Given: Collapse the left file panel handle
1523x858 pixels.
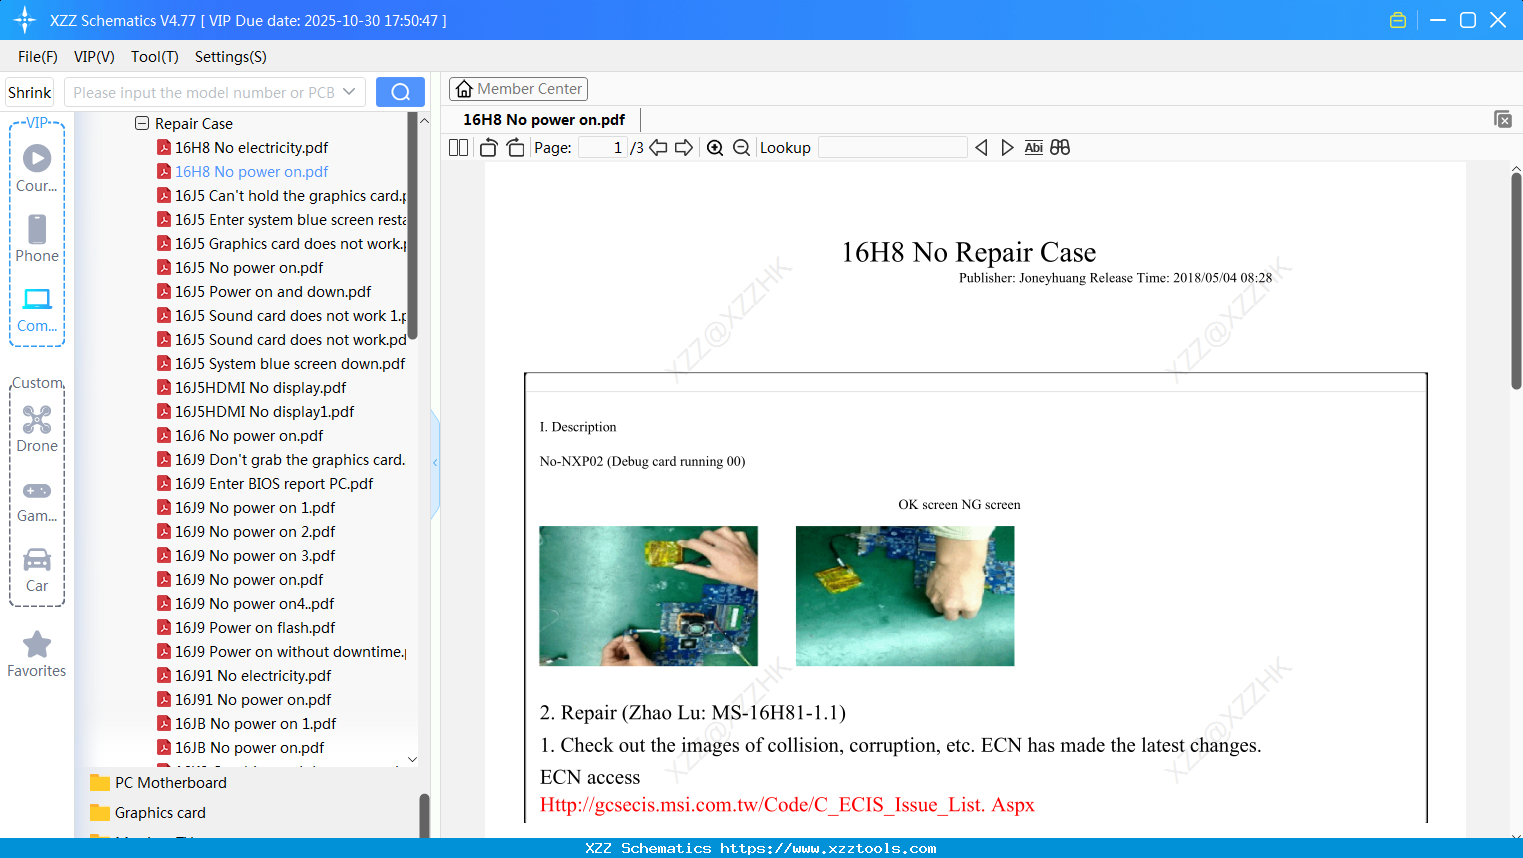Looking at the screenshot, I should [435, 463].
